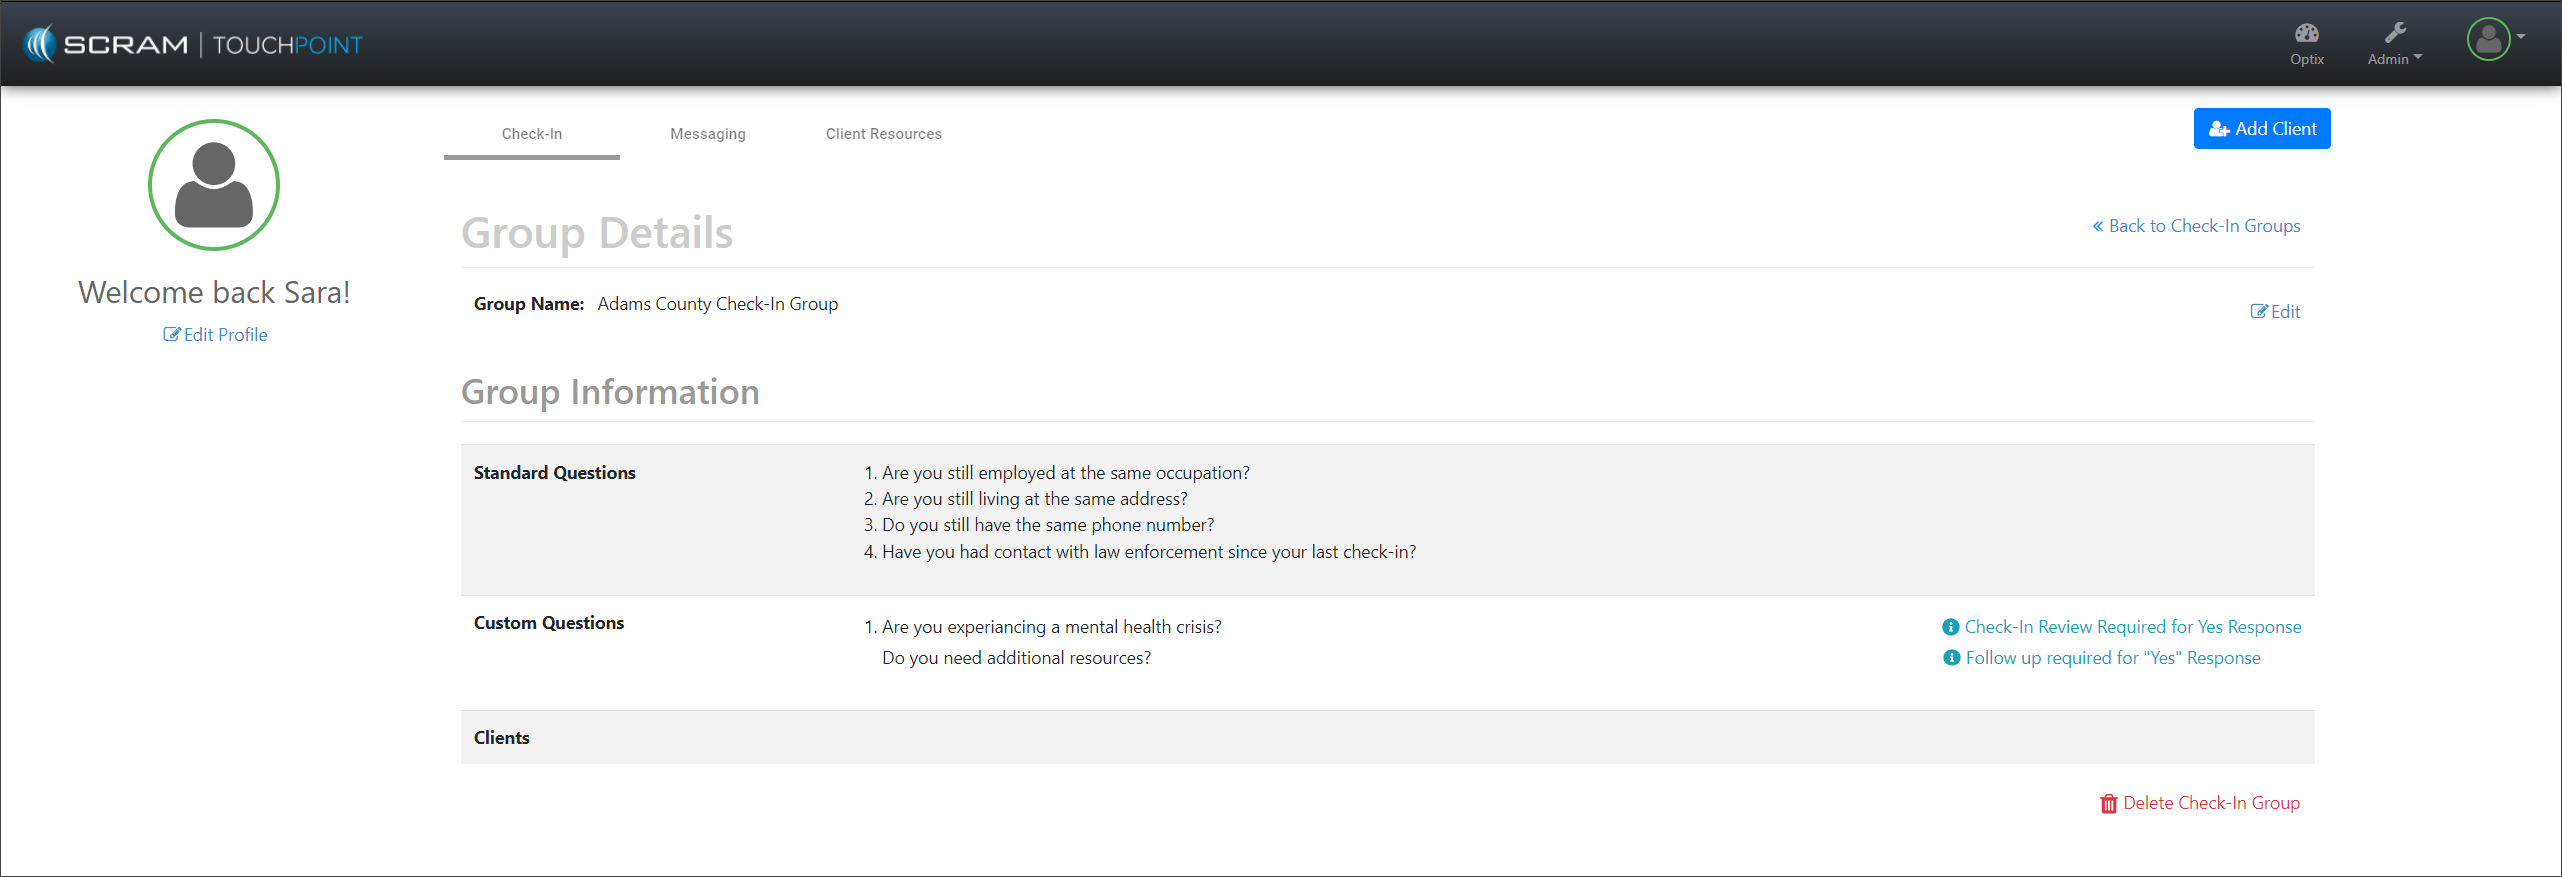Click the Admin wrench icon
Image resolution: width=2562 pixels, height=877 pixels.
pyautogui.click(x=2395, y=33)
